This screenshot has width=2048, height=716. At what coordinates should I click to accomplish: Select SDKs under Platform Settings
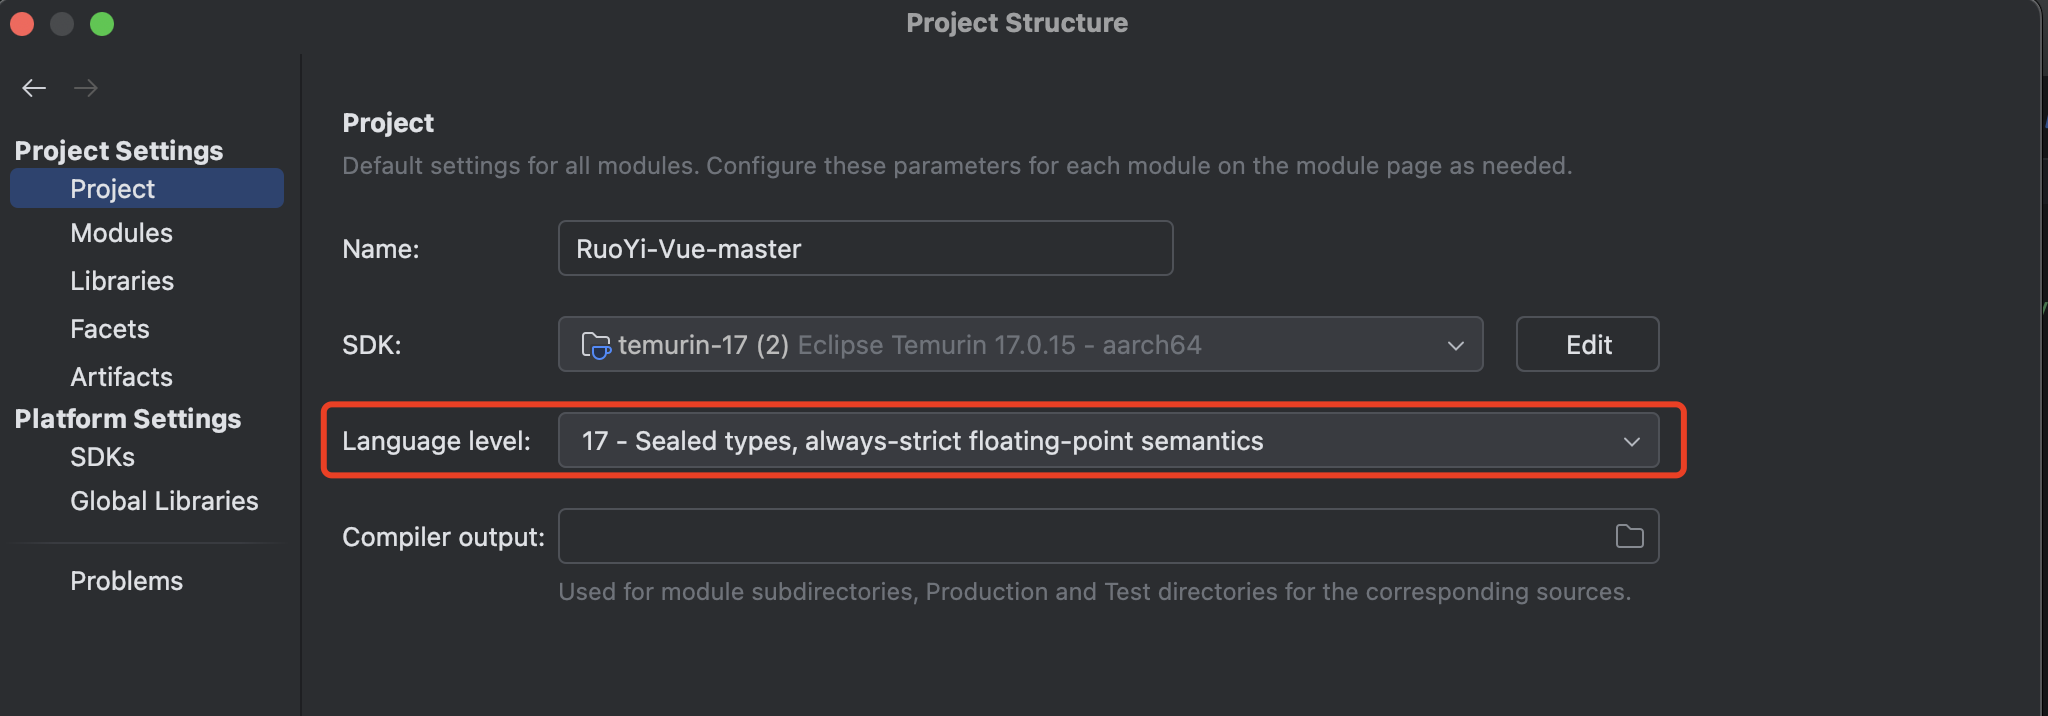tap(102, 457)
